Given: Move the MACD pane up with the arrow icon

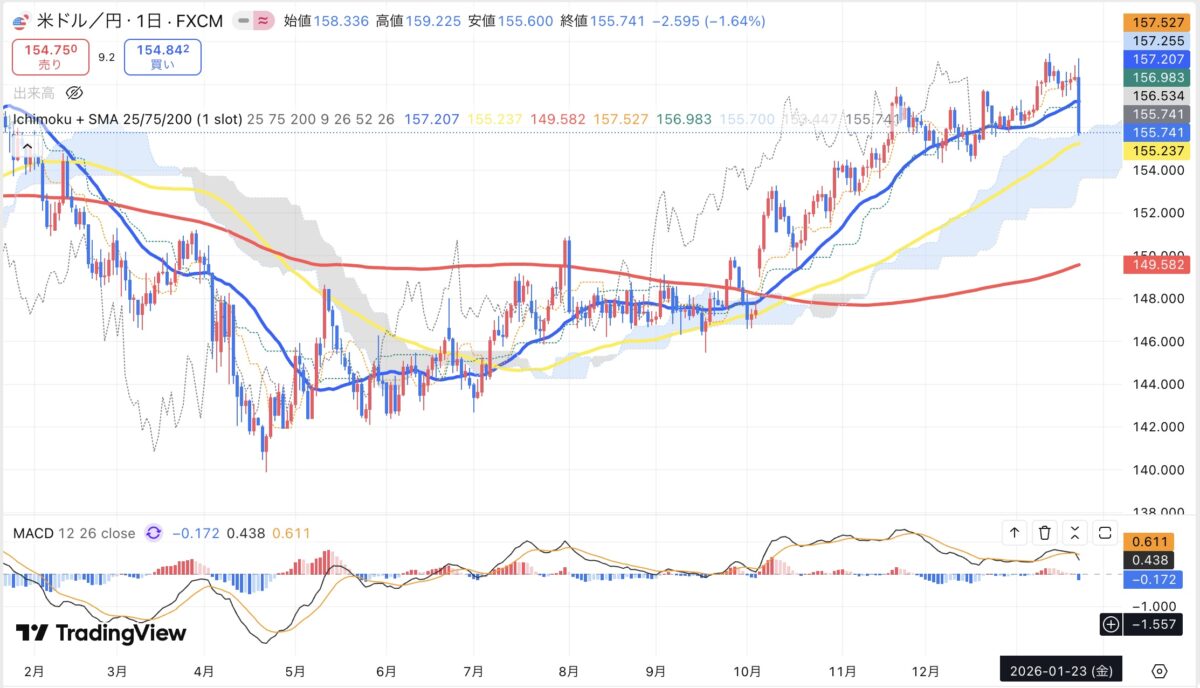Looking at the screenshot, I should 1014,533.
